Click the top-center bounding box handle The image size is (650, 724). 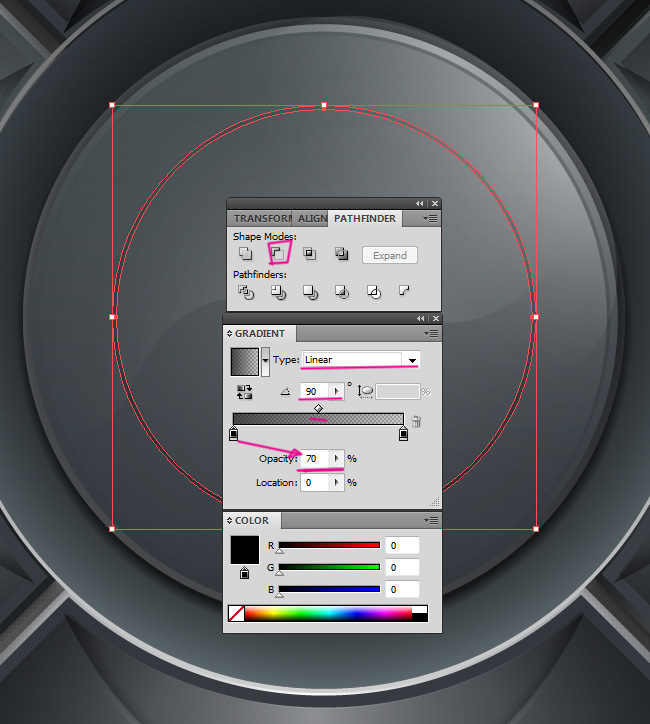click(324, 105)
